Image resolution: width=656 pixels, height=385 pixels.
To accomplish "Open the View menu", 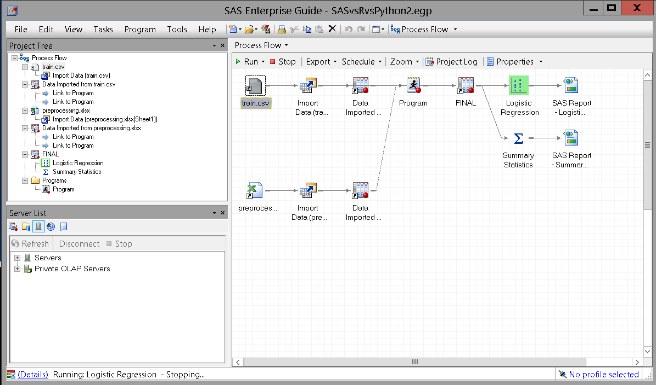I will (73, 29).
